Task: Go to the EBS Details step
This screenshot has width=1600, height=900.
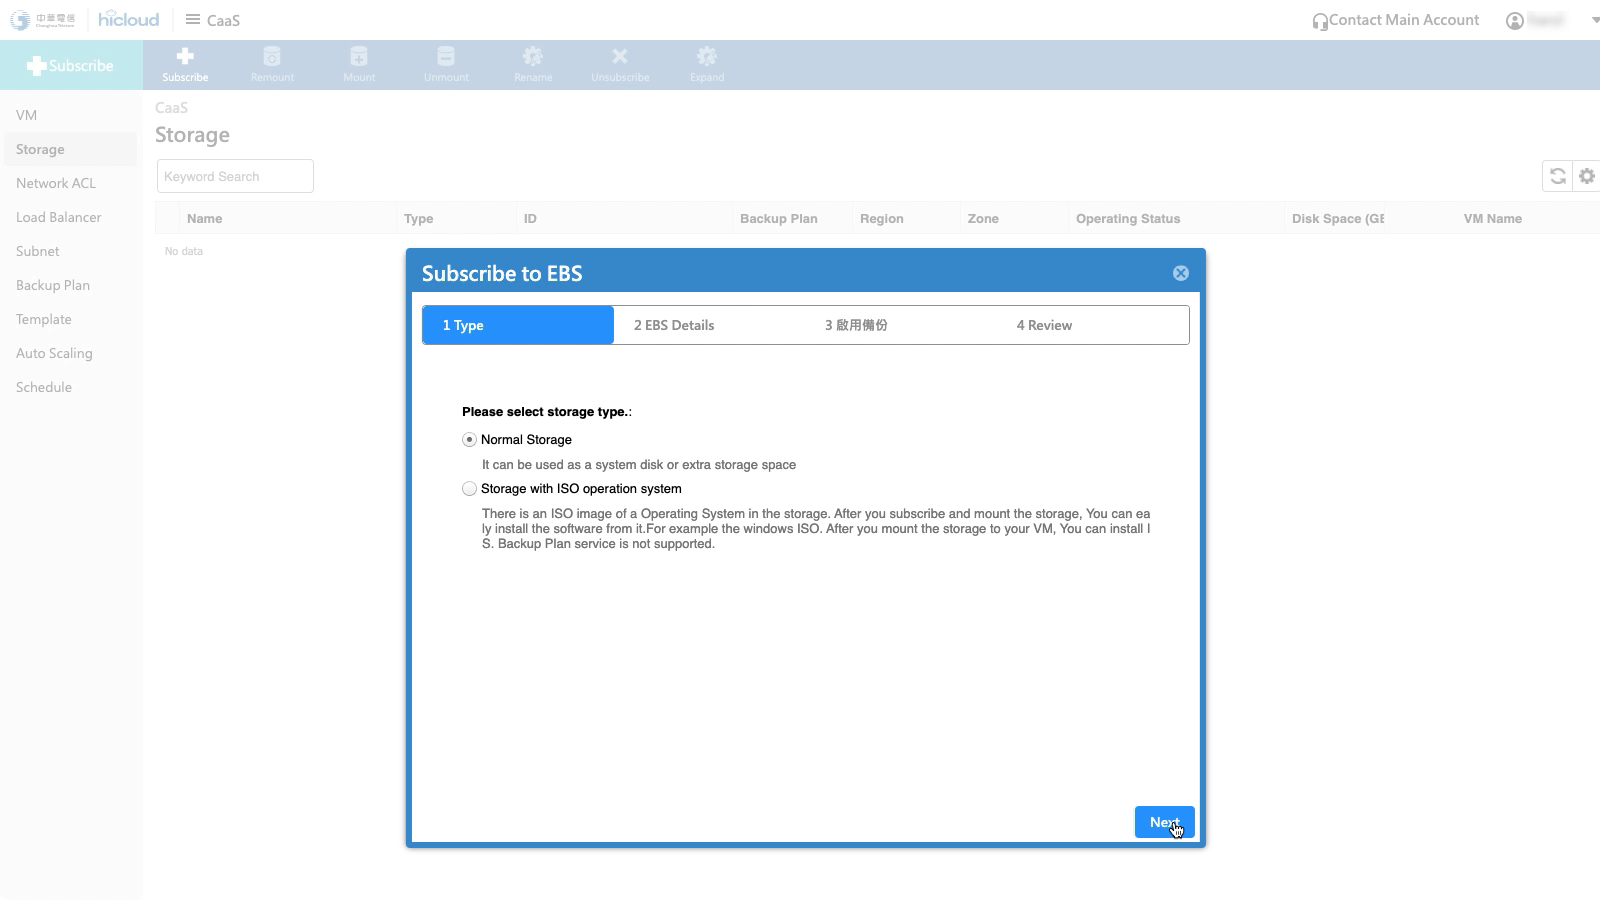Action: point(674,325)
